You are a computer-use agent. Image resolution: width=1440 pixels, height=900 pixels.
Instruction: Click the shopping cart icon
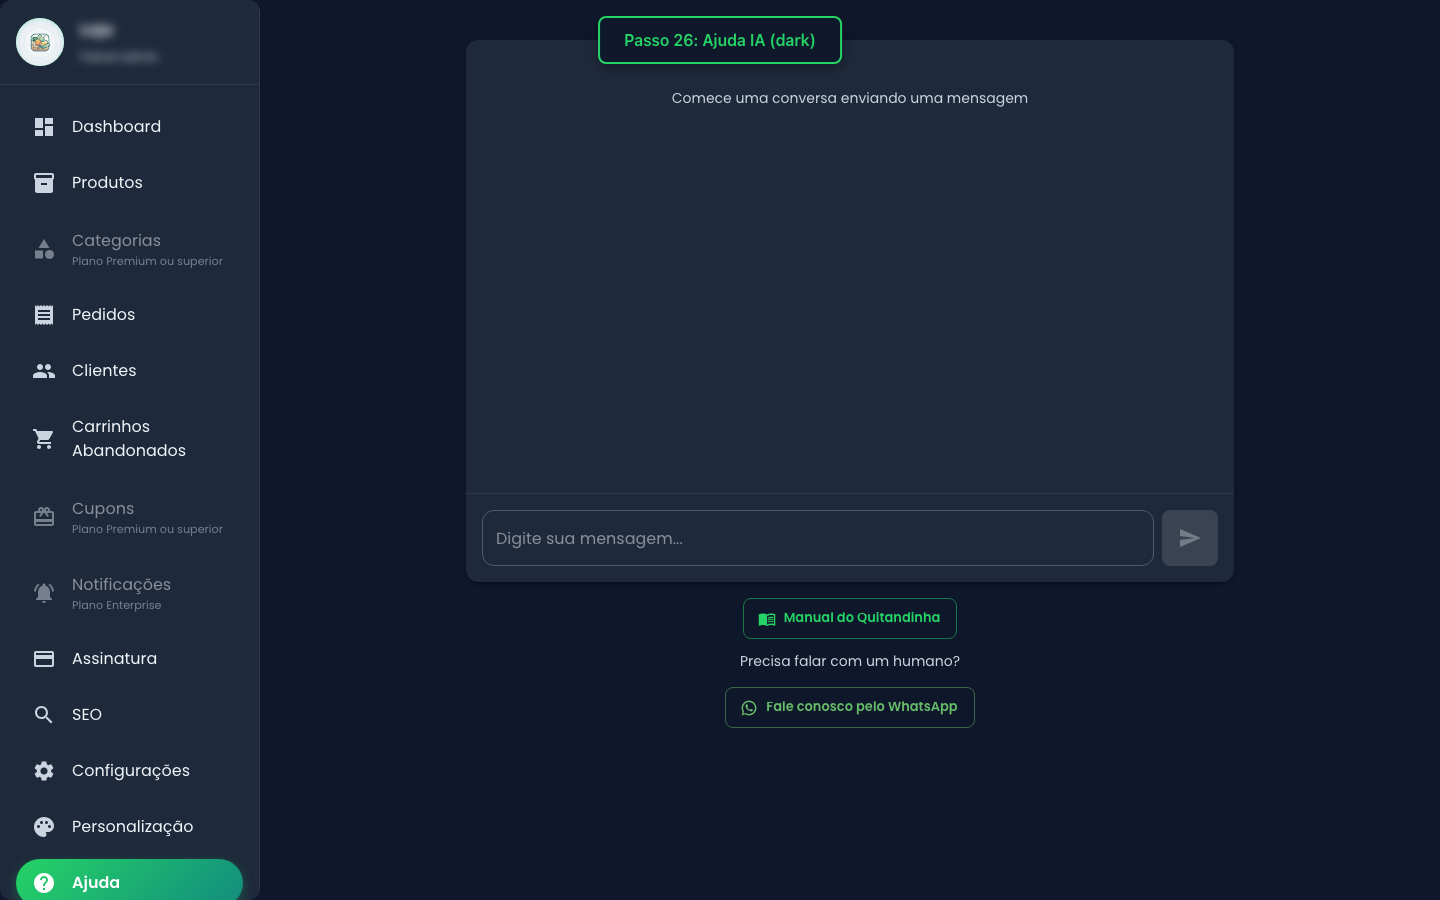point(44,439)
